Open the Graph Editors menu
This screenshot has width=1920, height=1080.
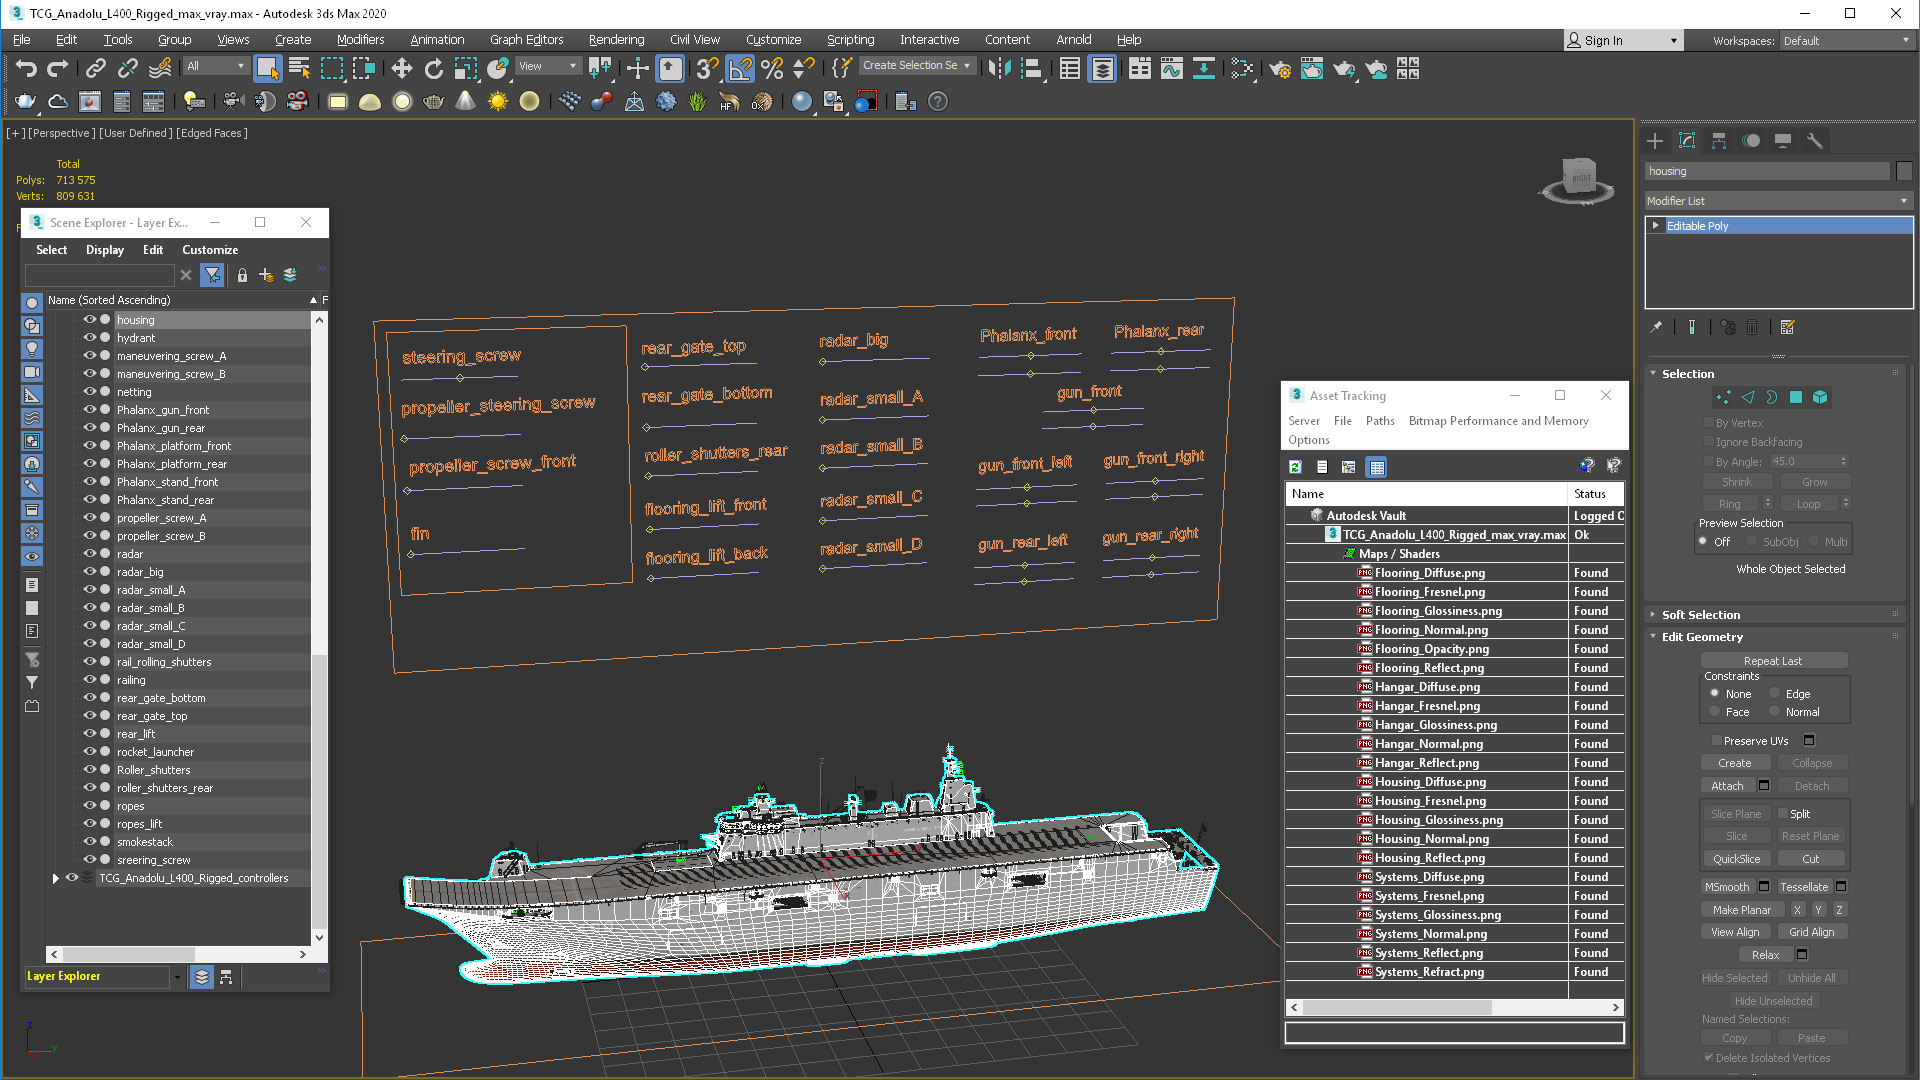click(x=526, y=40)
